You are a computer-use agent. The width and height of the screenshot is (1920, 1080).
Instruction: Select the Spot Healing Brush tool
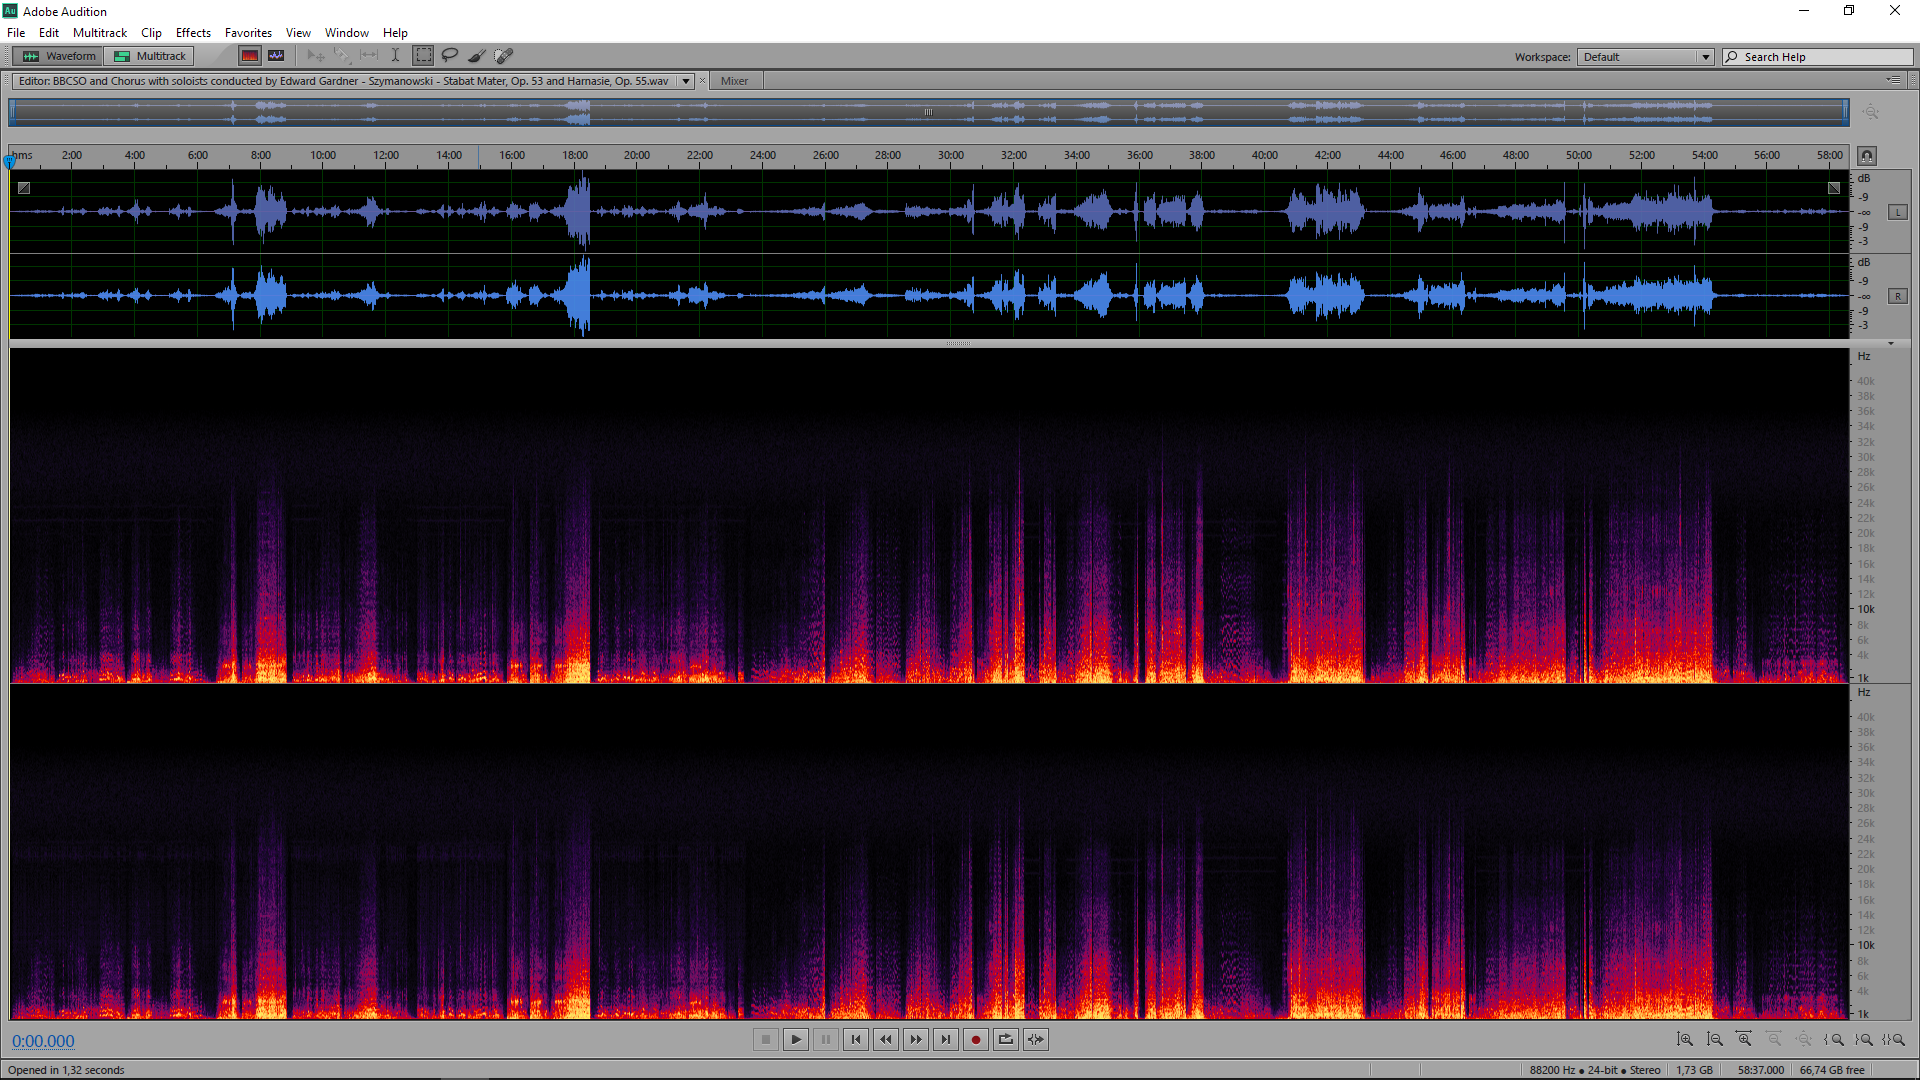click(504, 56)
